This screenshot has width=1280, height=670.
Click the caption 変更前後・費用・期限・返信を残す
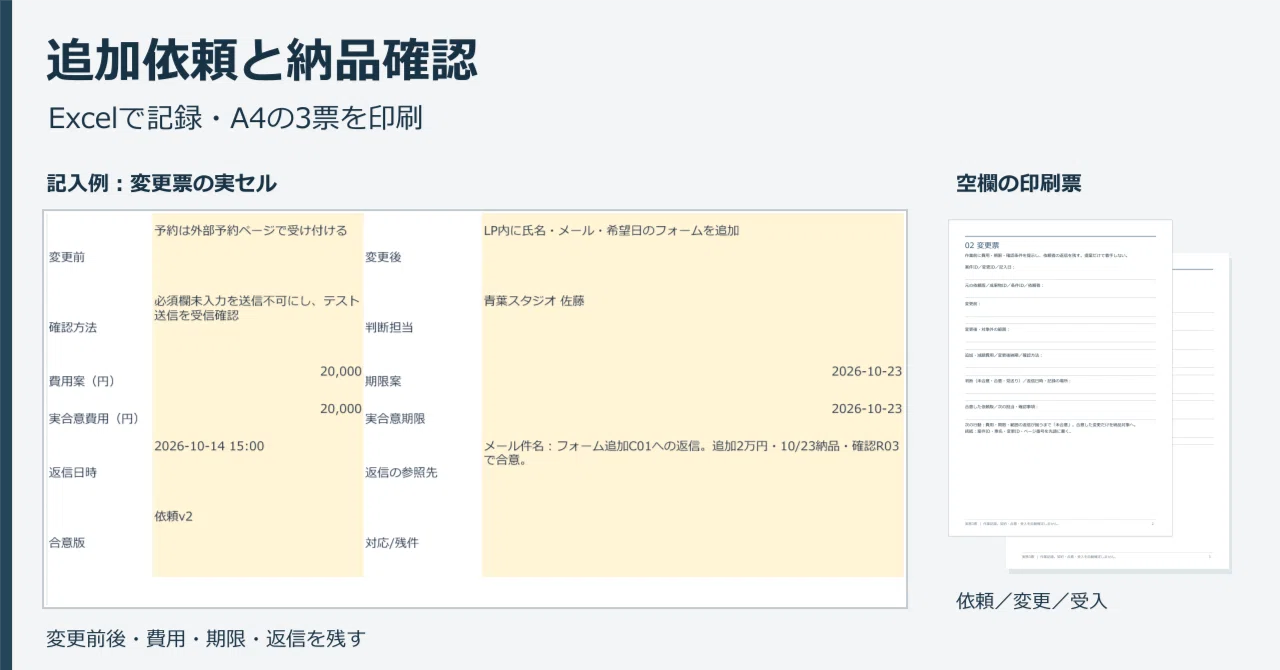tap(206, 637)
